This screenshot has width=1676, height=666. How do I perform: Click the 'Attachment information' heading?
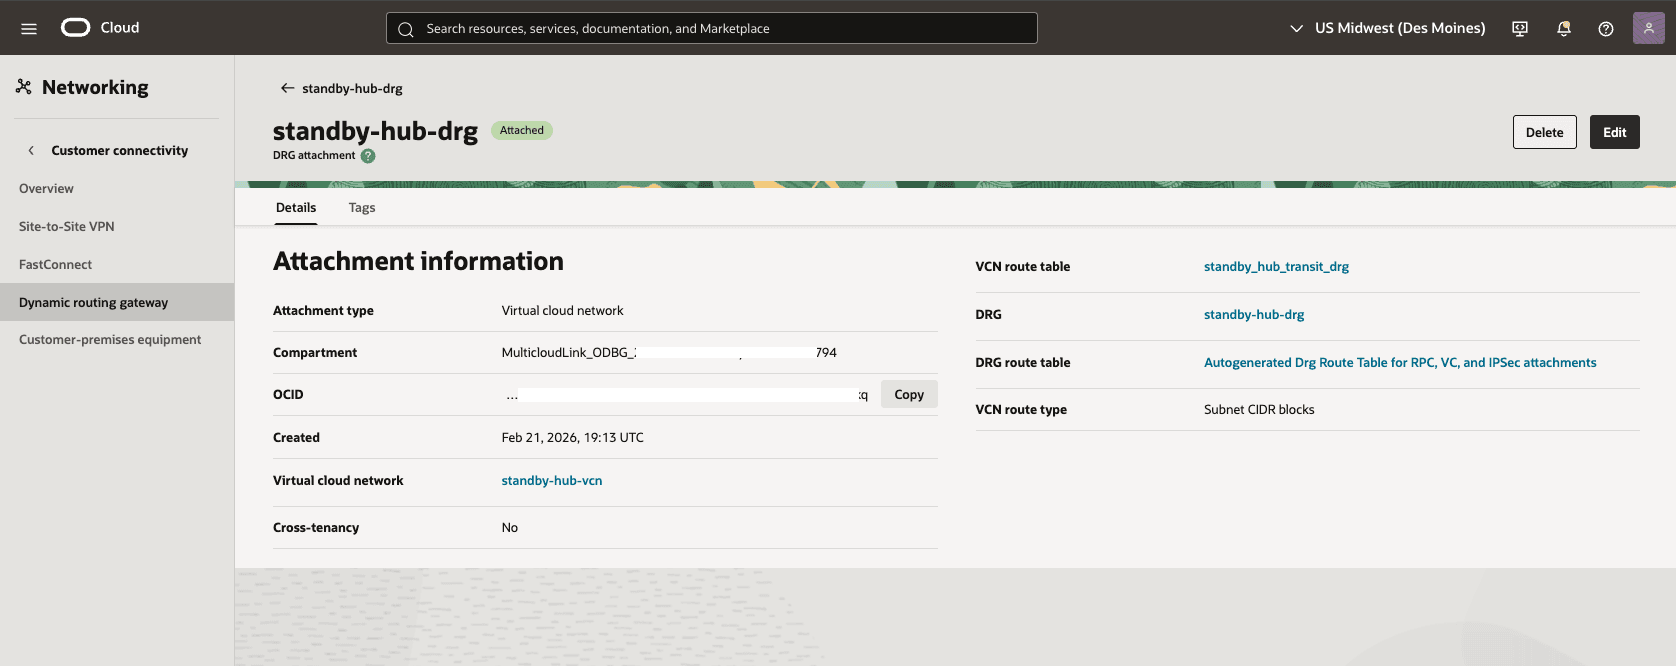418,261
